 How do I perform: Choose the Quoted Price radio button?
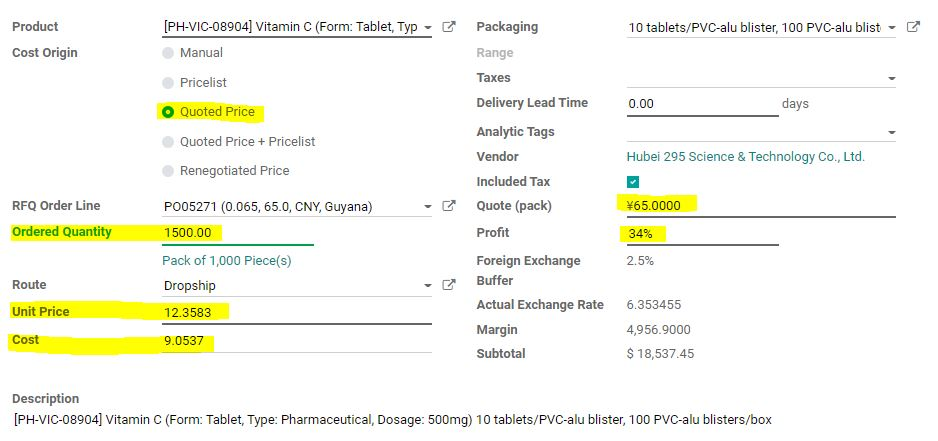pos(168,112)
